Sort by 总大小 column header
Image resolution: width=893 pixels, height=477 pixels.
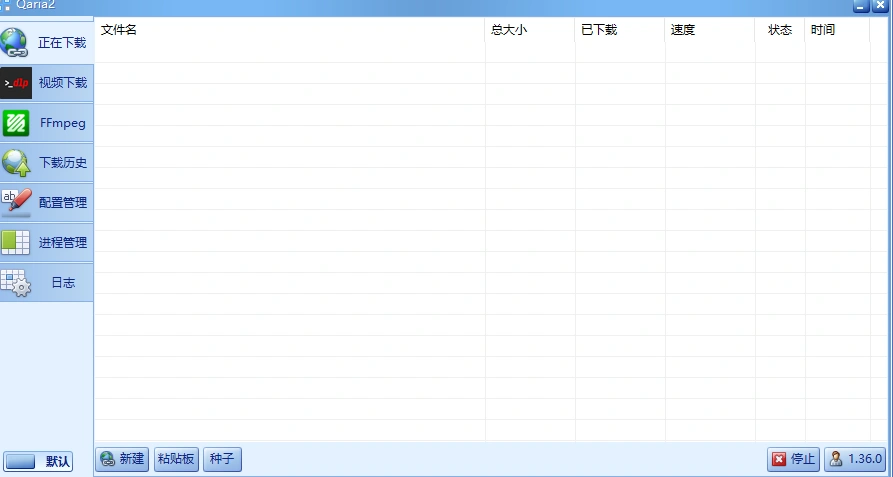pyautogui.click(x=530, y=30)
